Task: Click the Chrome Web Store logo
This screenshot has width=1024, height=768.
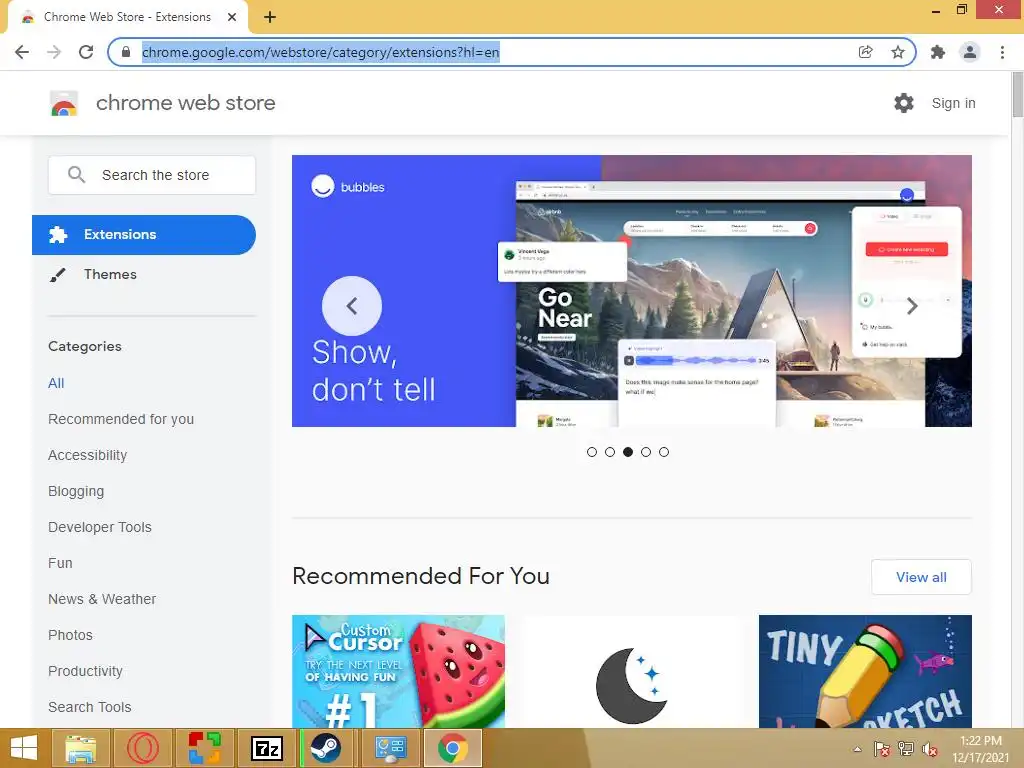Action: (x=64, y=103)
